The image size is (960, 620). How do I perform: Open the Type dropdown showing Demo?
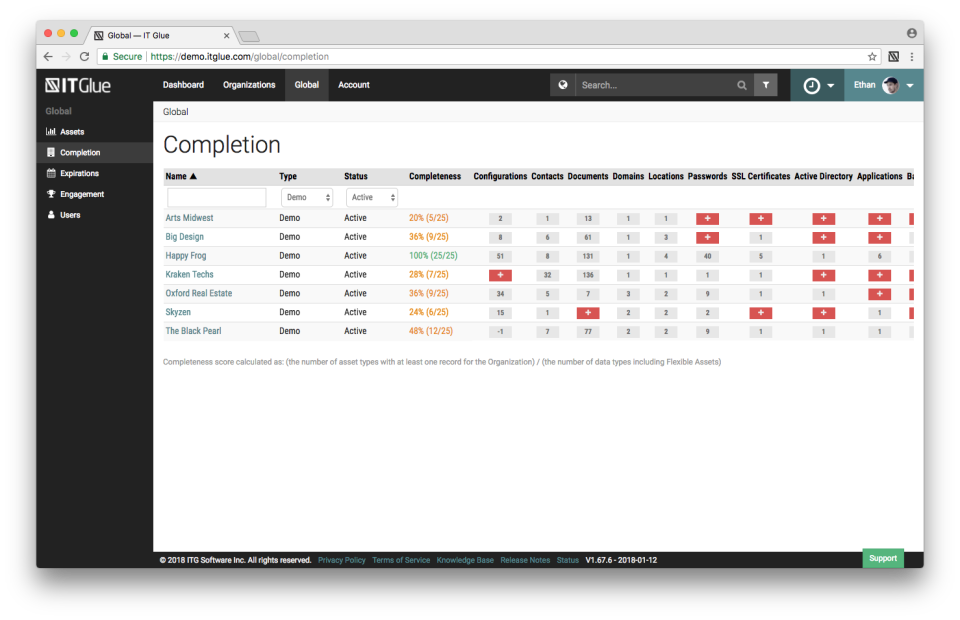tap(306, 197)
